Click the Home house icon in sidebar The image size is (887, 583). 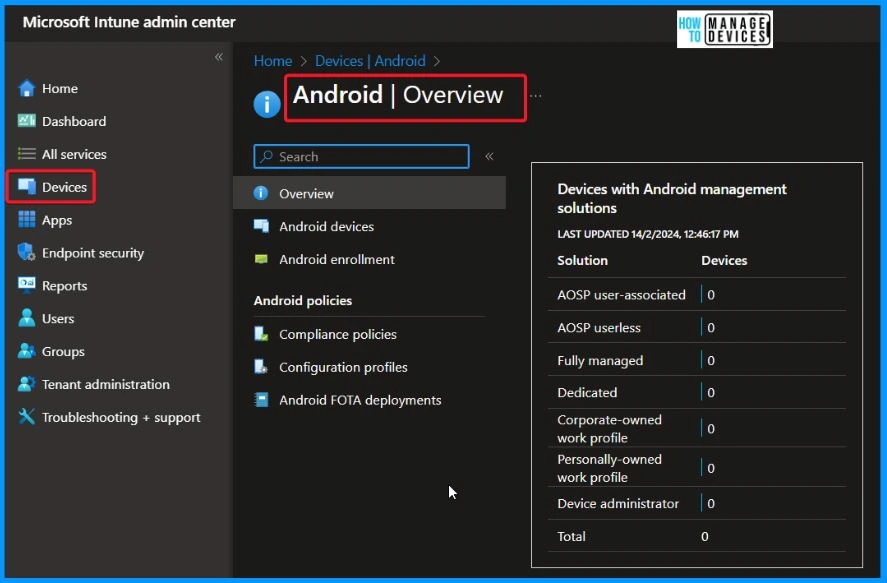[27, 88]
